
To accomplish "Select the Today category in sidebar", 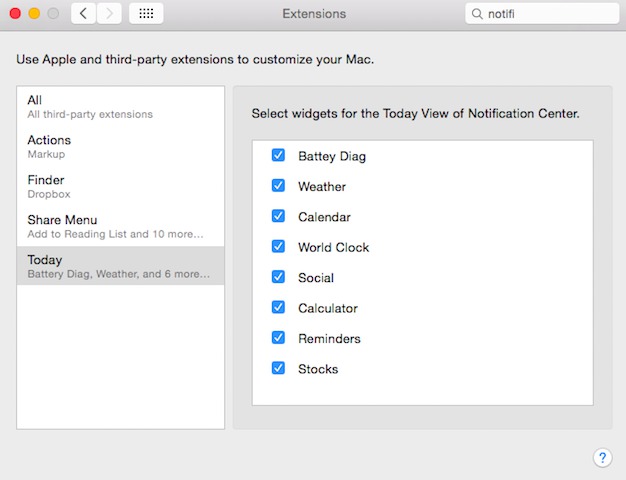I will coord(120,266).
